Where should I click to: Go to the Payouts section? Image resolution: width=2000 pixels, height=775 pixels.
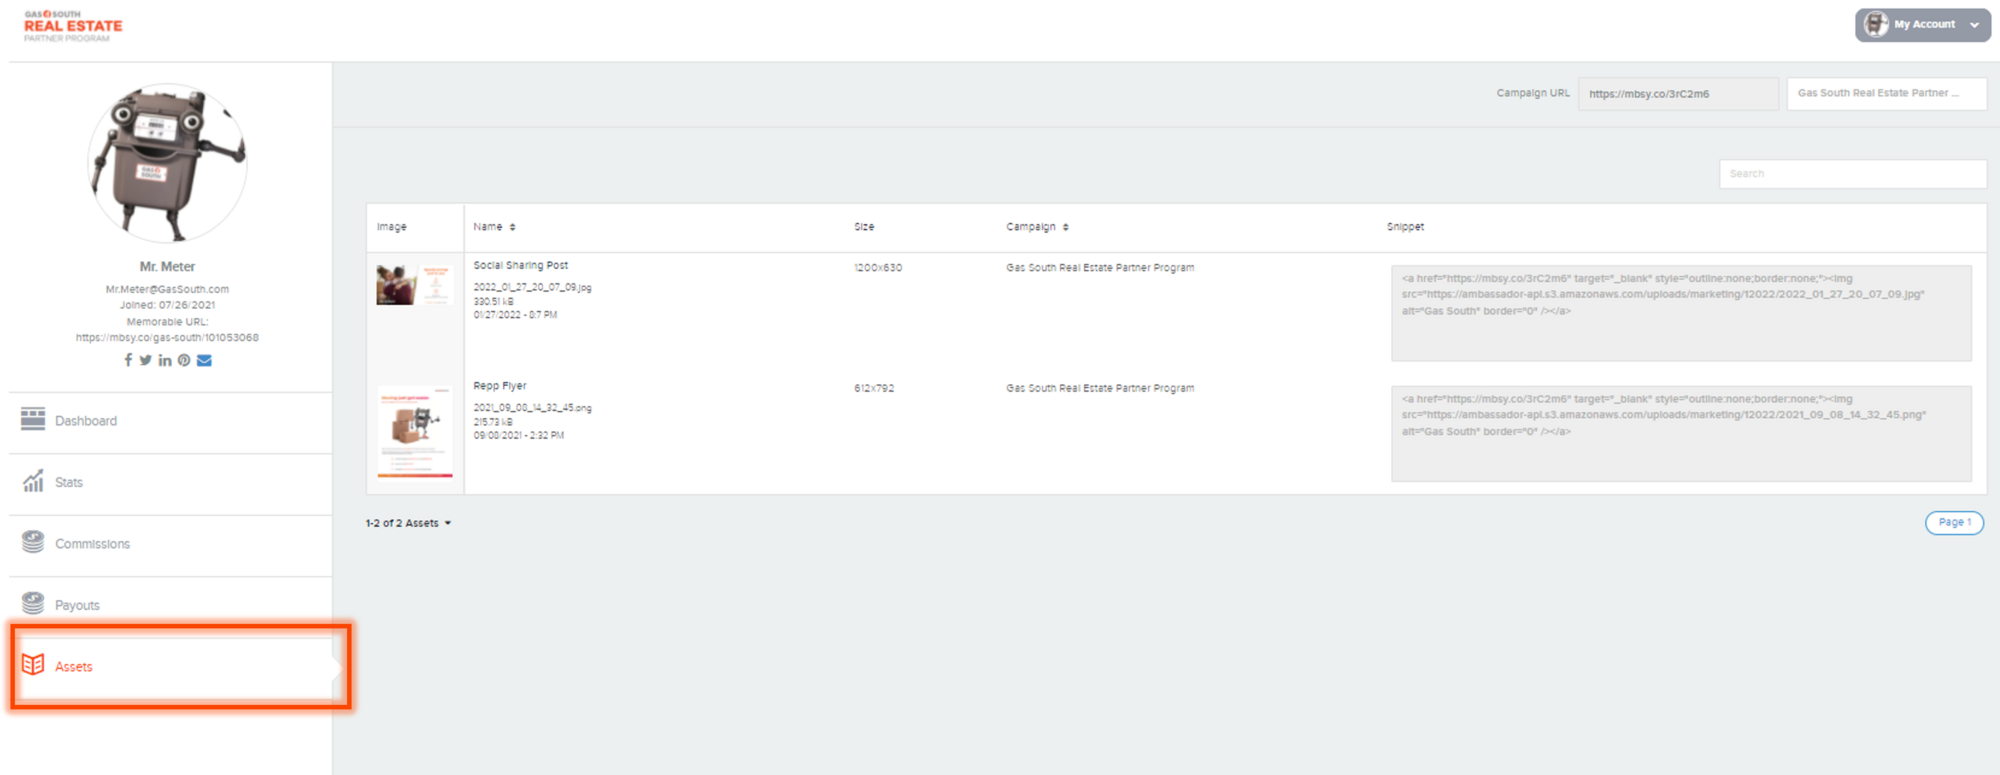[x=171, y=605]
